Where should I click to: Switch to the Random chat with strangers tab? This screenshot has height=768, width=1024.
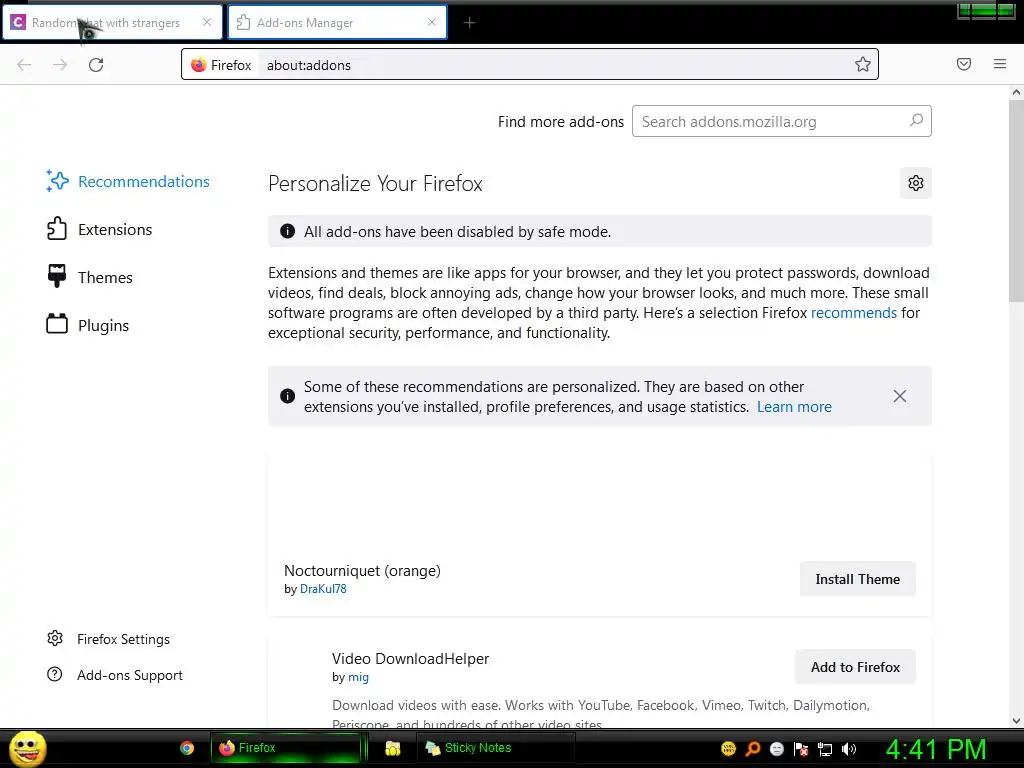tap(112, 23)
